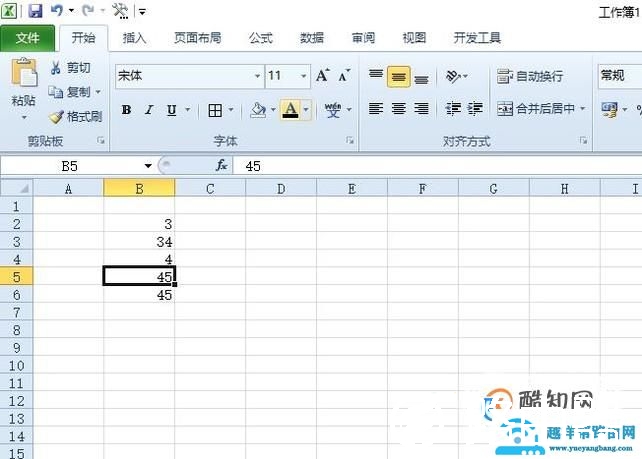Switch to the 开始 (Home) tab
This screenshot has width=642, height=459.
click(84, 38)
